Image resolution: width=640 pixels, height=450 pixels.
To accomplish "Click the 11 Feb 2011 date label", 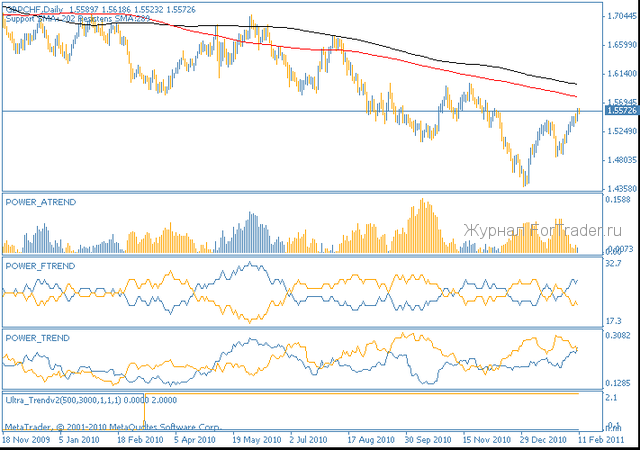I will tap(601, 440).
